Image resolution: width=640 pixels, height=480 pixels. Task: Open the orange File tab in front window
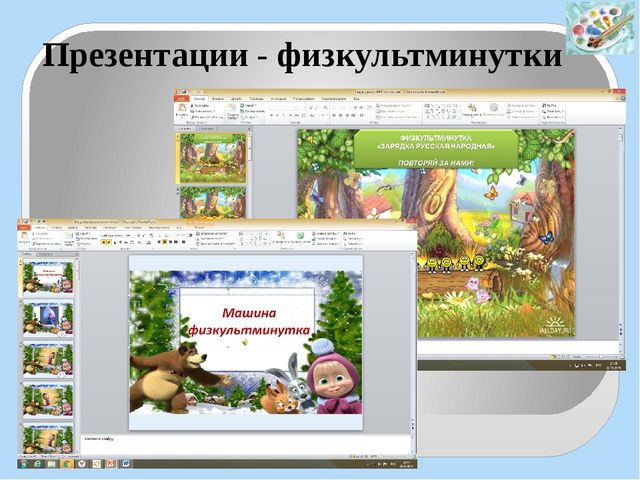24,227
